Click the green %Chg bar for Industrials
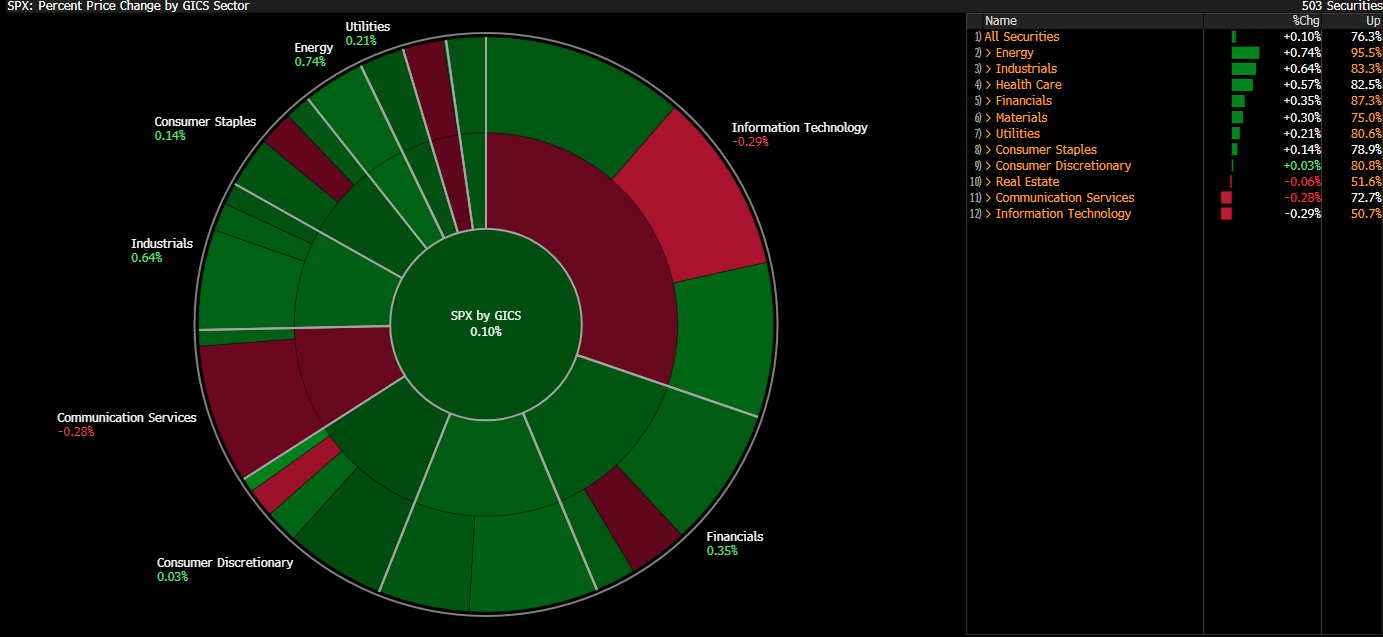Image resolution: width=1383 pixels, height=637 pixels. [x=1243, y=69]
